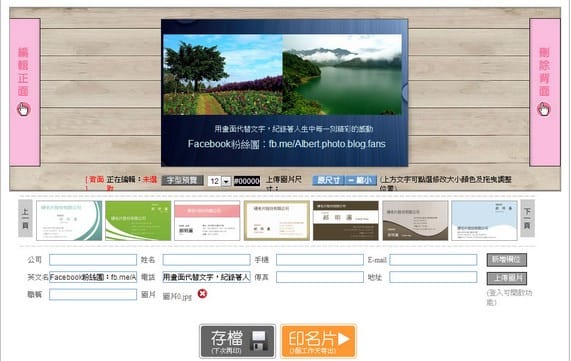Click the floppy disk icon on 存檔 button
The width and height of the screenshot is (571, 361).
260,341
